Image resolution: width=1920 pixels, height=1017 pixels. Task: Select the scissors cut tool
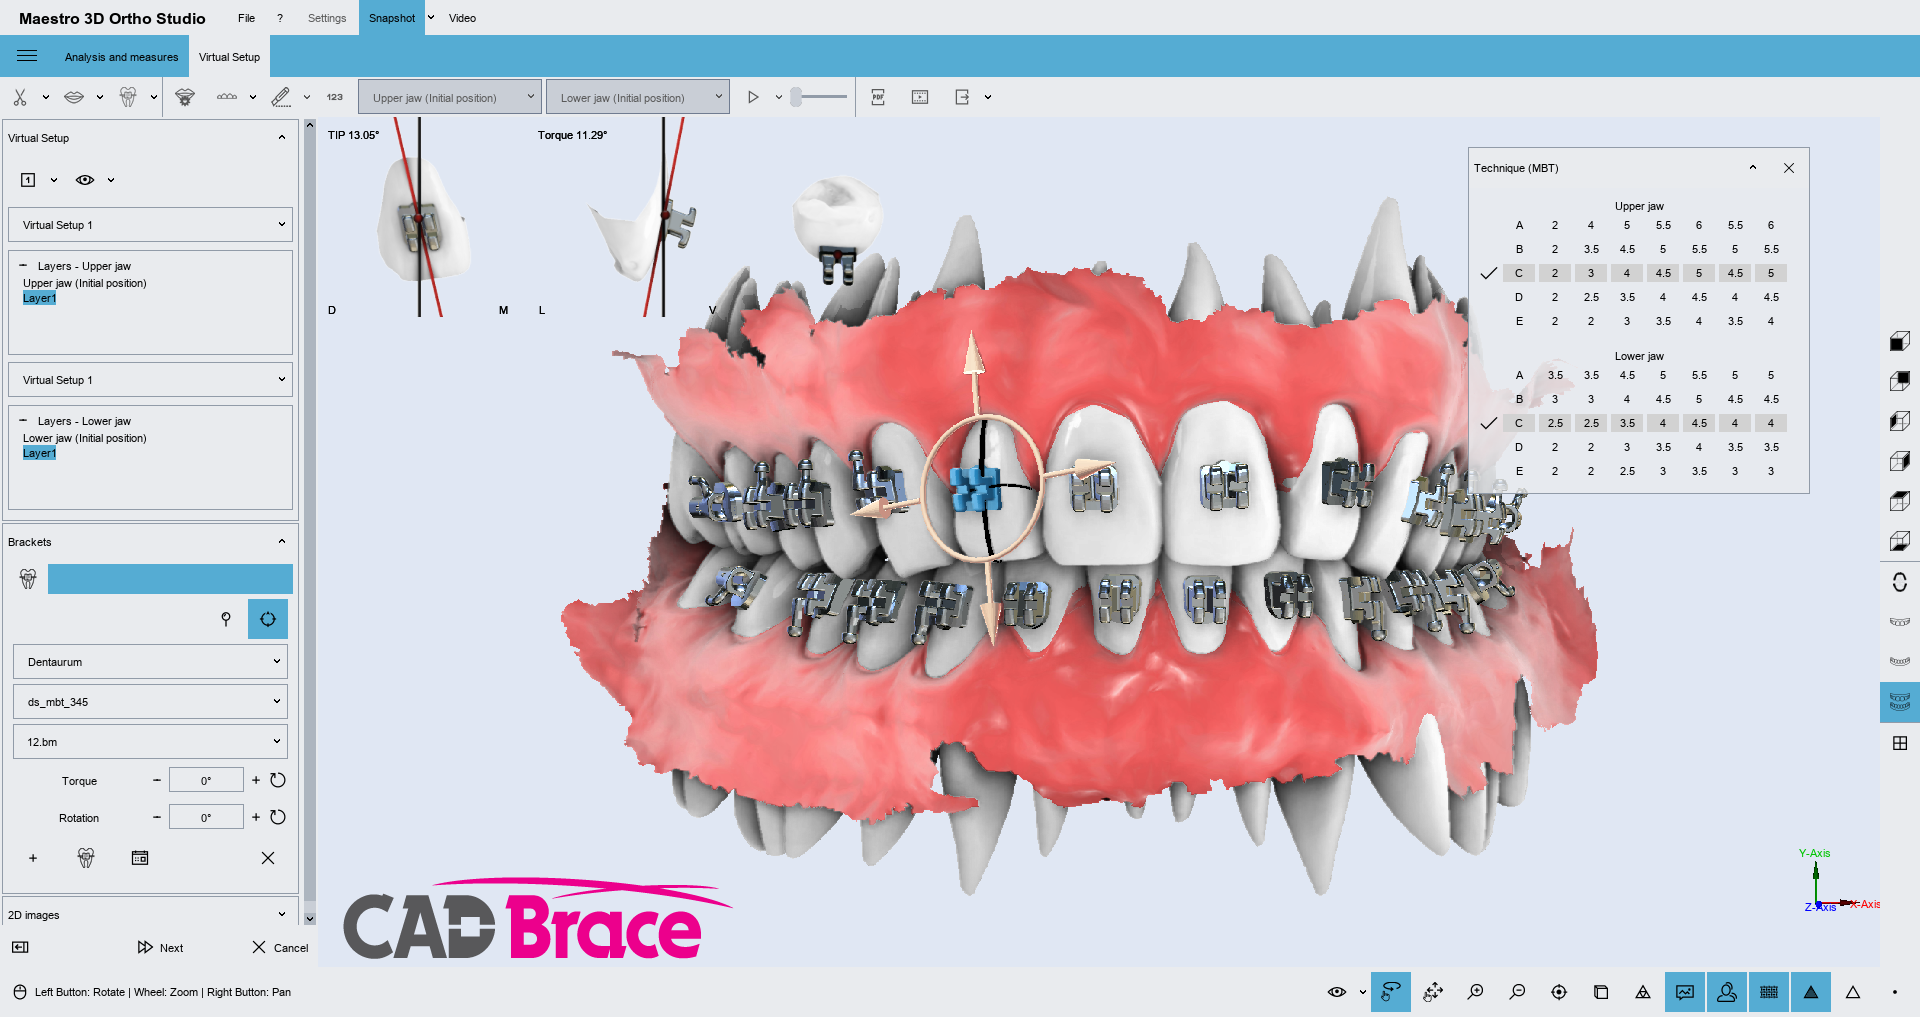tap(20, 97)
